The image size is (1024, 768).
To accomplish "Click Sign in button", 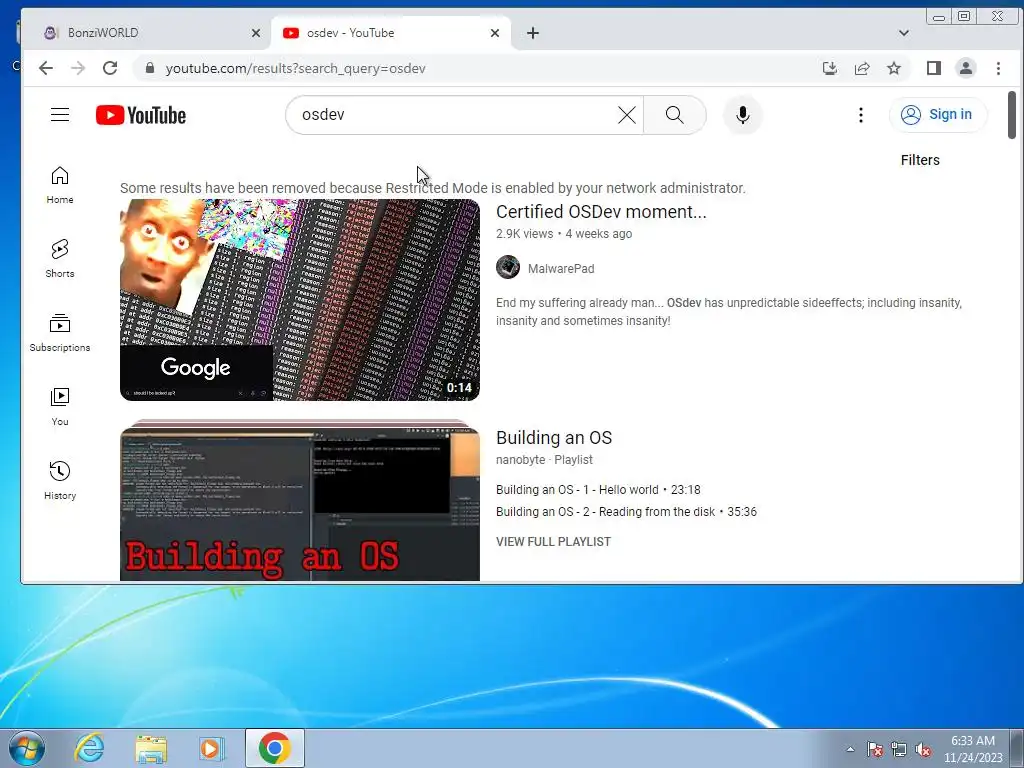I will 938,115.
